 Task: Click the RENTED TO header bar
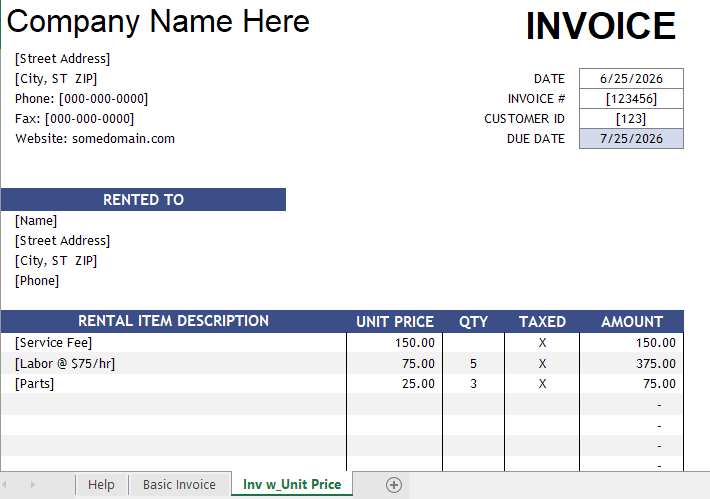click(x=143, y=200)
